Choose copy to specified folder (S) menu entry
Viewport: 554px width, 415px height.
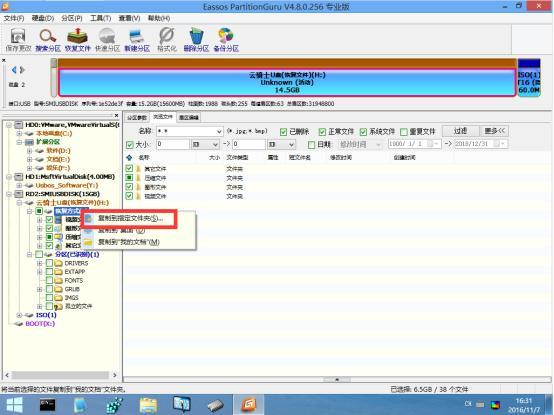tap(129, 218)
